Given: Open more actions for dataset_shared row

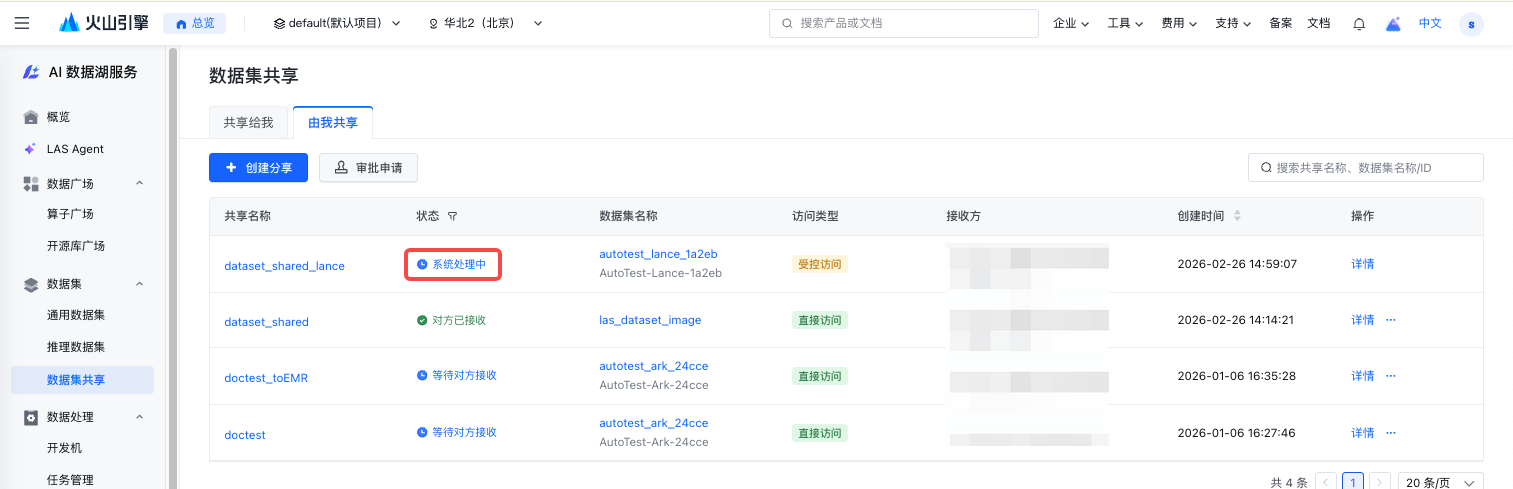Looking at the screenshot, I should click(x=1390, y=320).
